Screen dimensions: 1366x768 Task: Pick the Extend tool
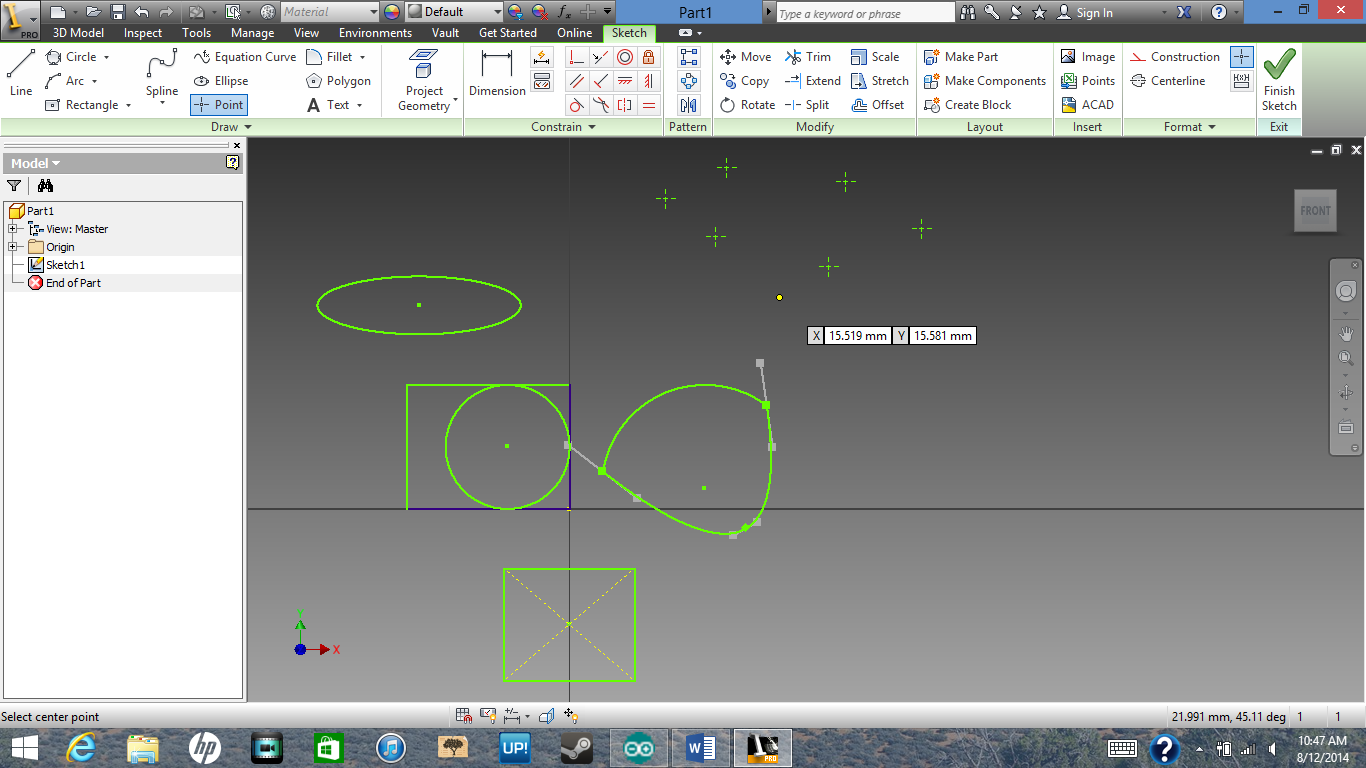click(x=813, y=81)
